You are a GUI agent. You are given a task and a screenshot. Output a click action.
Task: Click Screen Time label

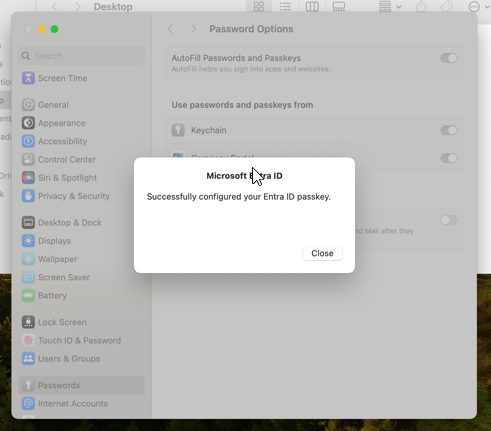(x=63, y=78)
